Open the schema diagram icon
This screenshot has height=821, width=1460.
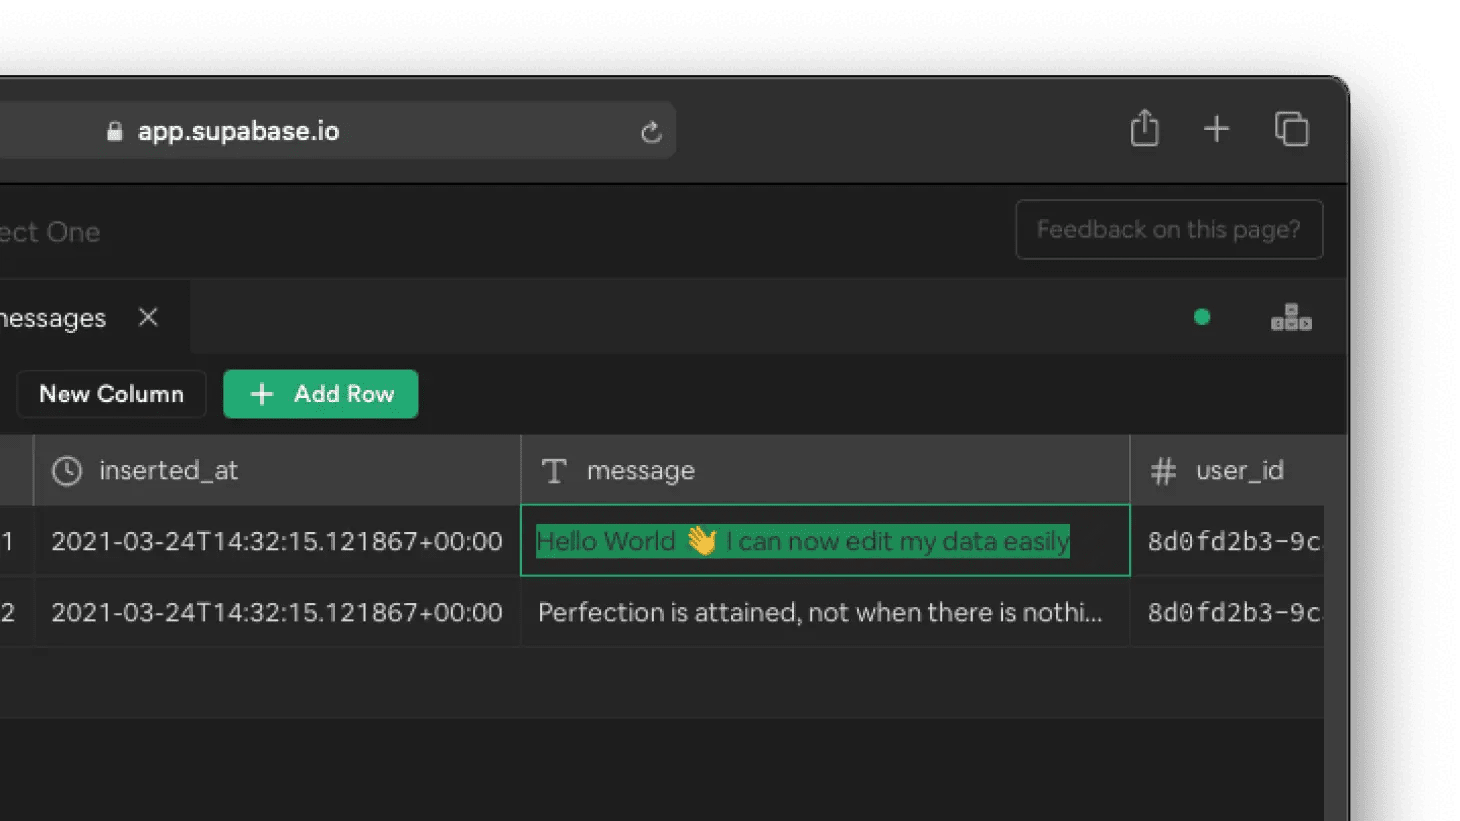pos(1291,318)
